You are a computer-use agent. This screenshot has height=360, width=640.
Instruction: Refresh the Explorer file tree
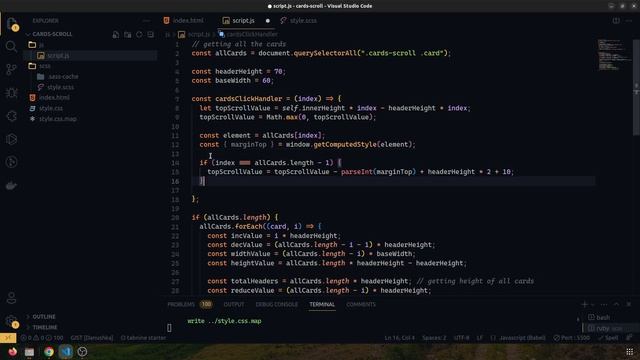coord(139,34)
